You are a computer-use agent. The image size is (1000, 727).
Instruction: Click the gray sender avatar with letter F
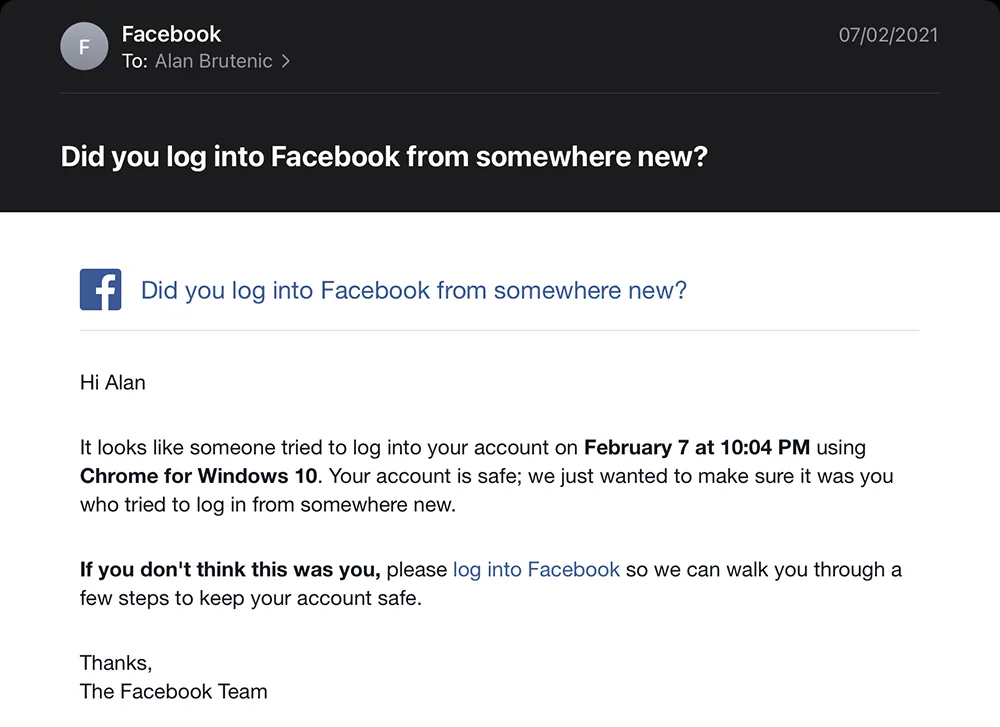coord(84,46)
